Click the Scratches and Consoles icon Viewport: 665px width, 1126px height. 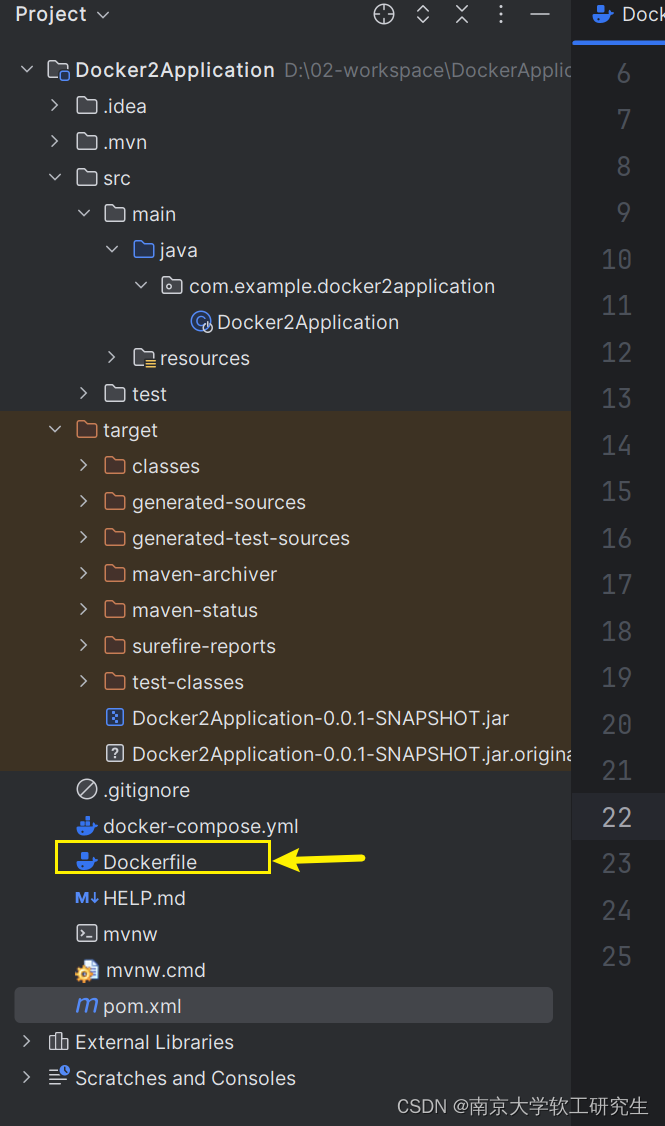(58, 1076)
